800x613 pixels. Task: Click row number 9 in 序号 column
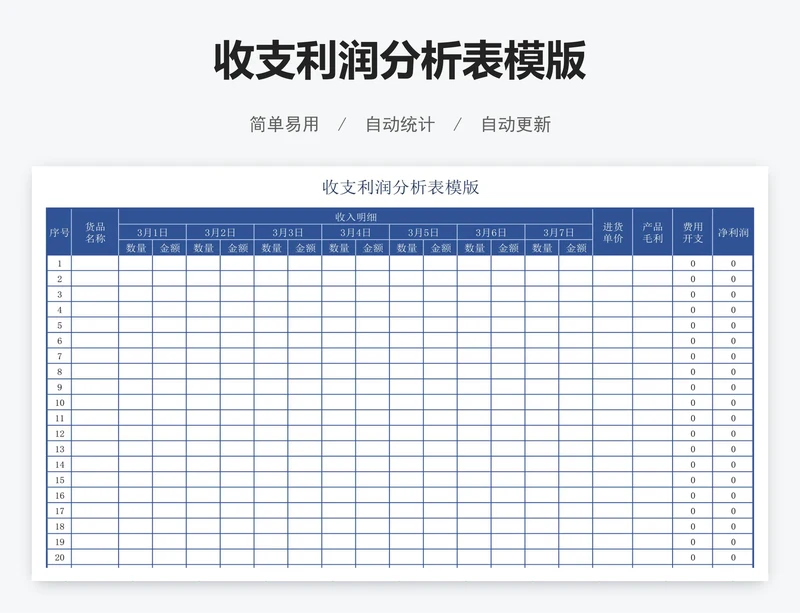[x=59, y=387]
